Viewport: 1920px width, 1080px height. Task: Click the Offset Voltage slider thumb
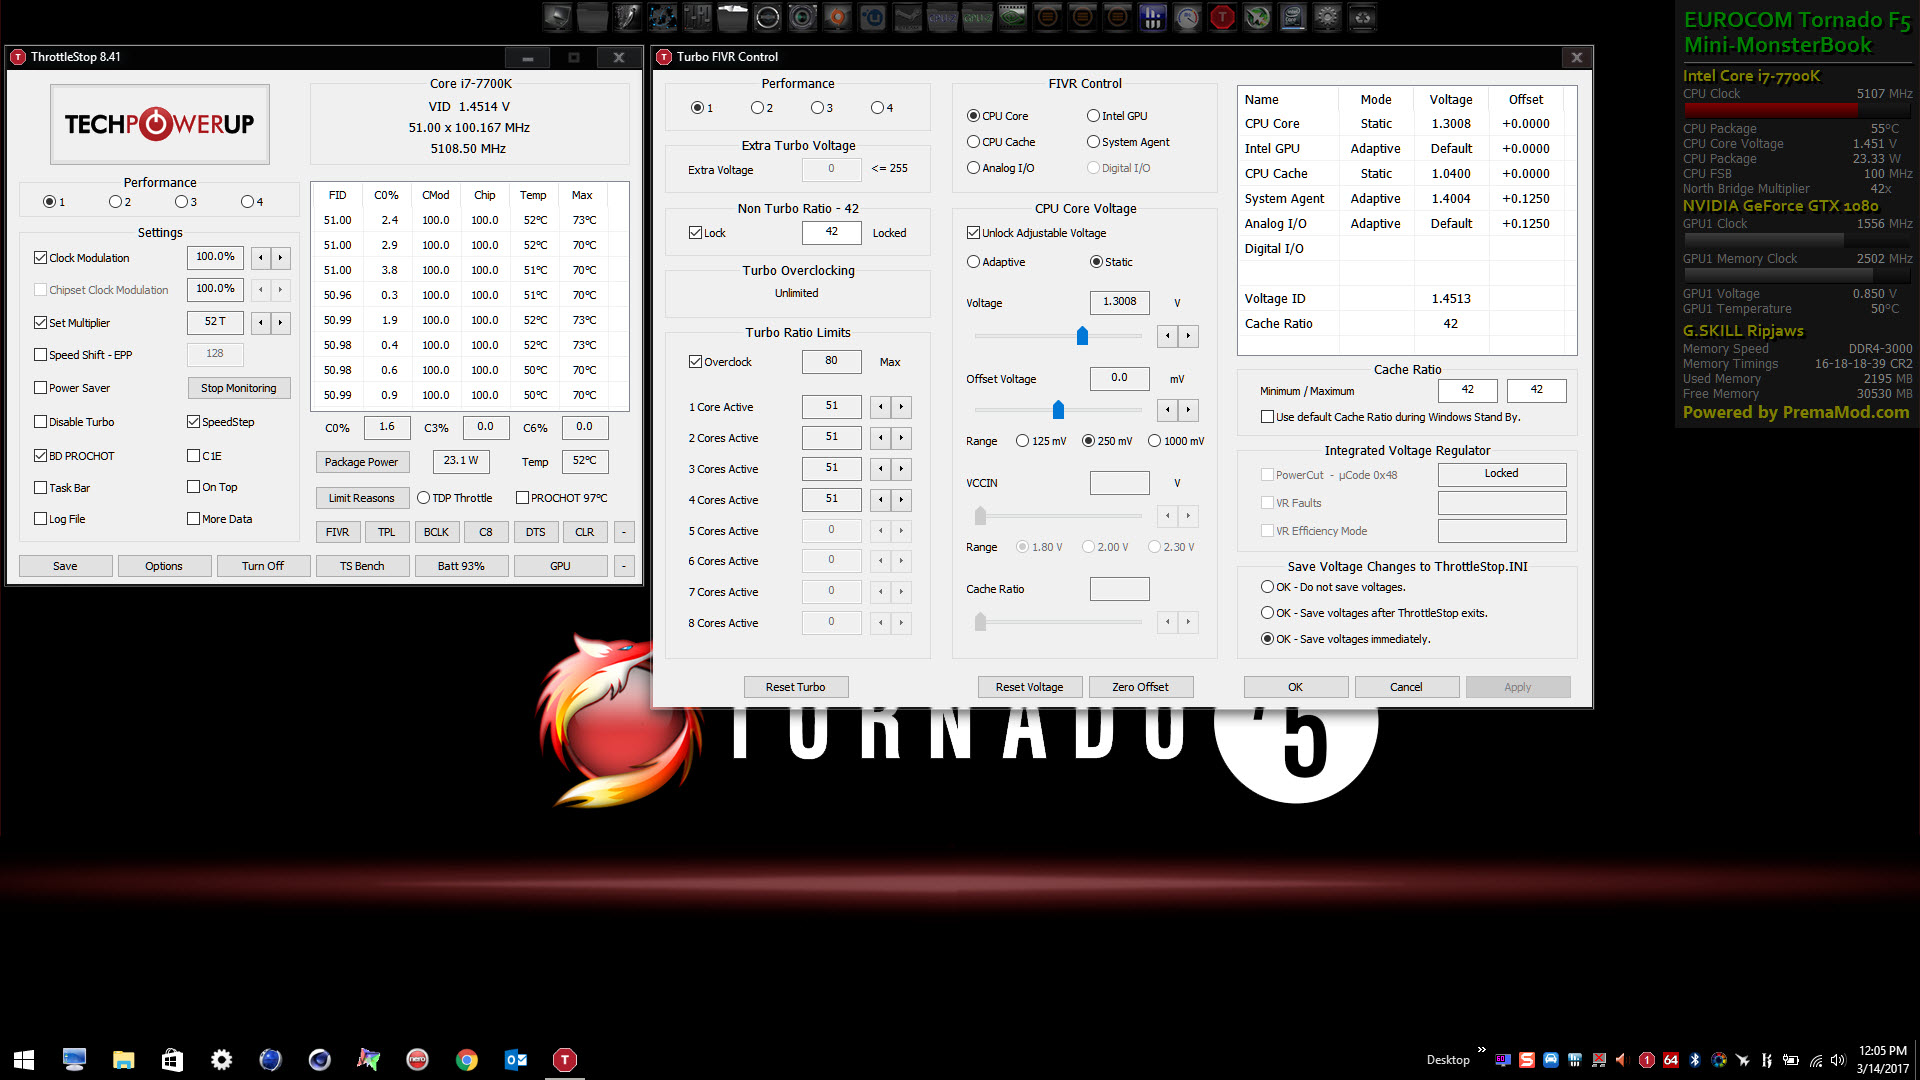click(1058, 410)
